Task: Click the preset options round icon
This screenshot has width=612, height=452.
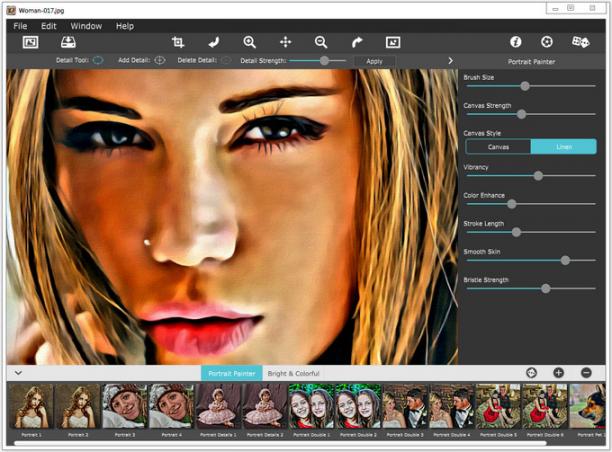Action: click(531, 373)
